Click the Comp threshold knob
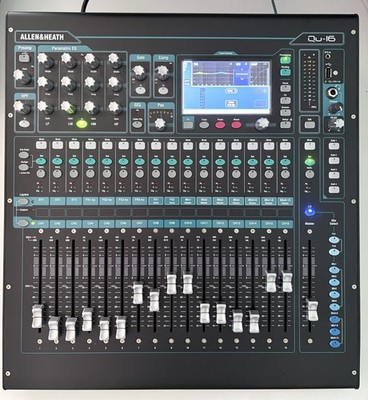368x400 pixels. click(162, 72)
